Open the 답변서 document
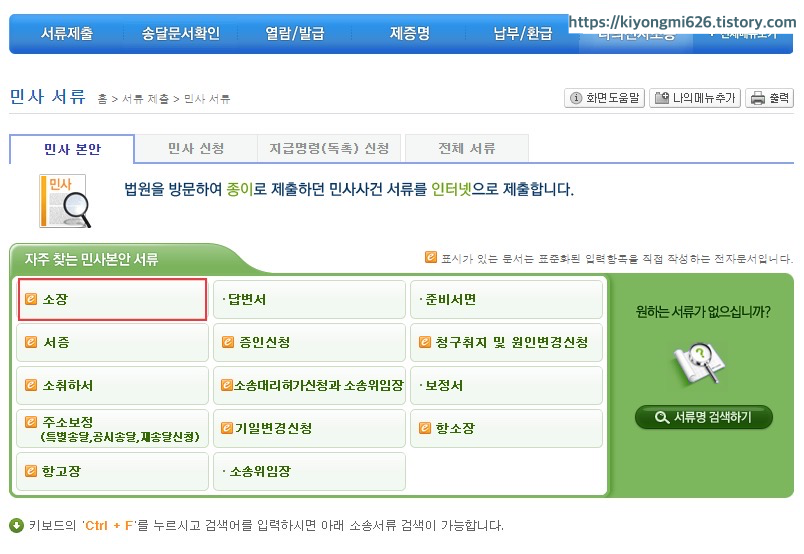804x554 pixels. click(x=309, y=300)
